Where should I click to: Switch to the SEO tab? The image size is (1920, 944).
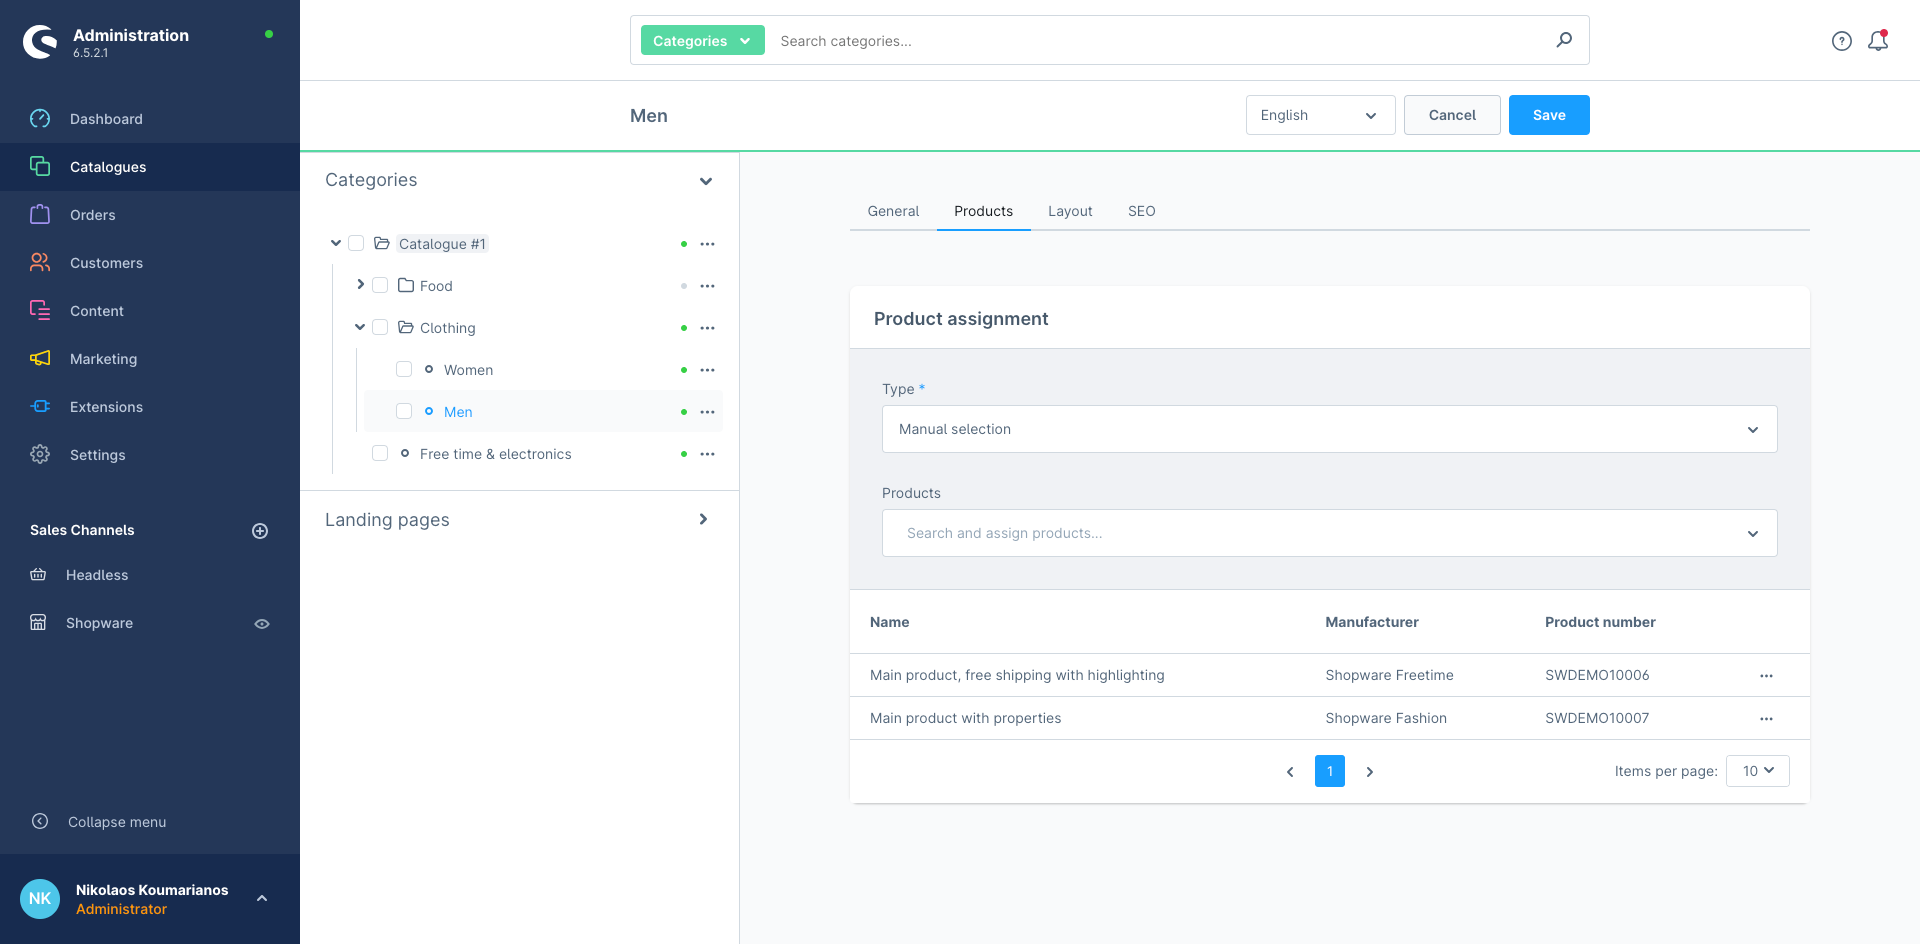pos(1141,211)
